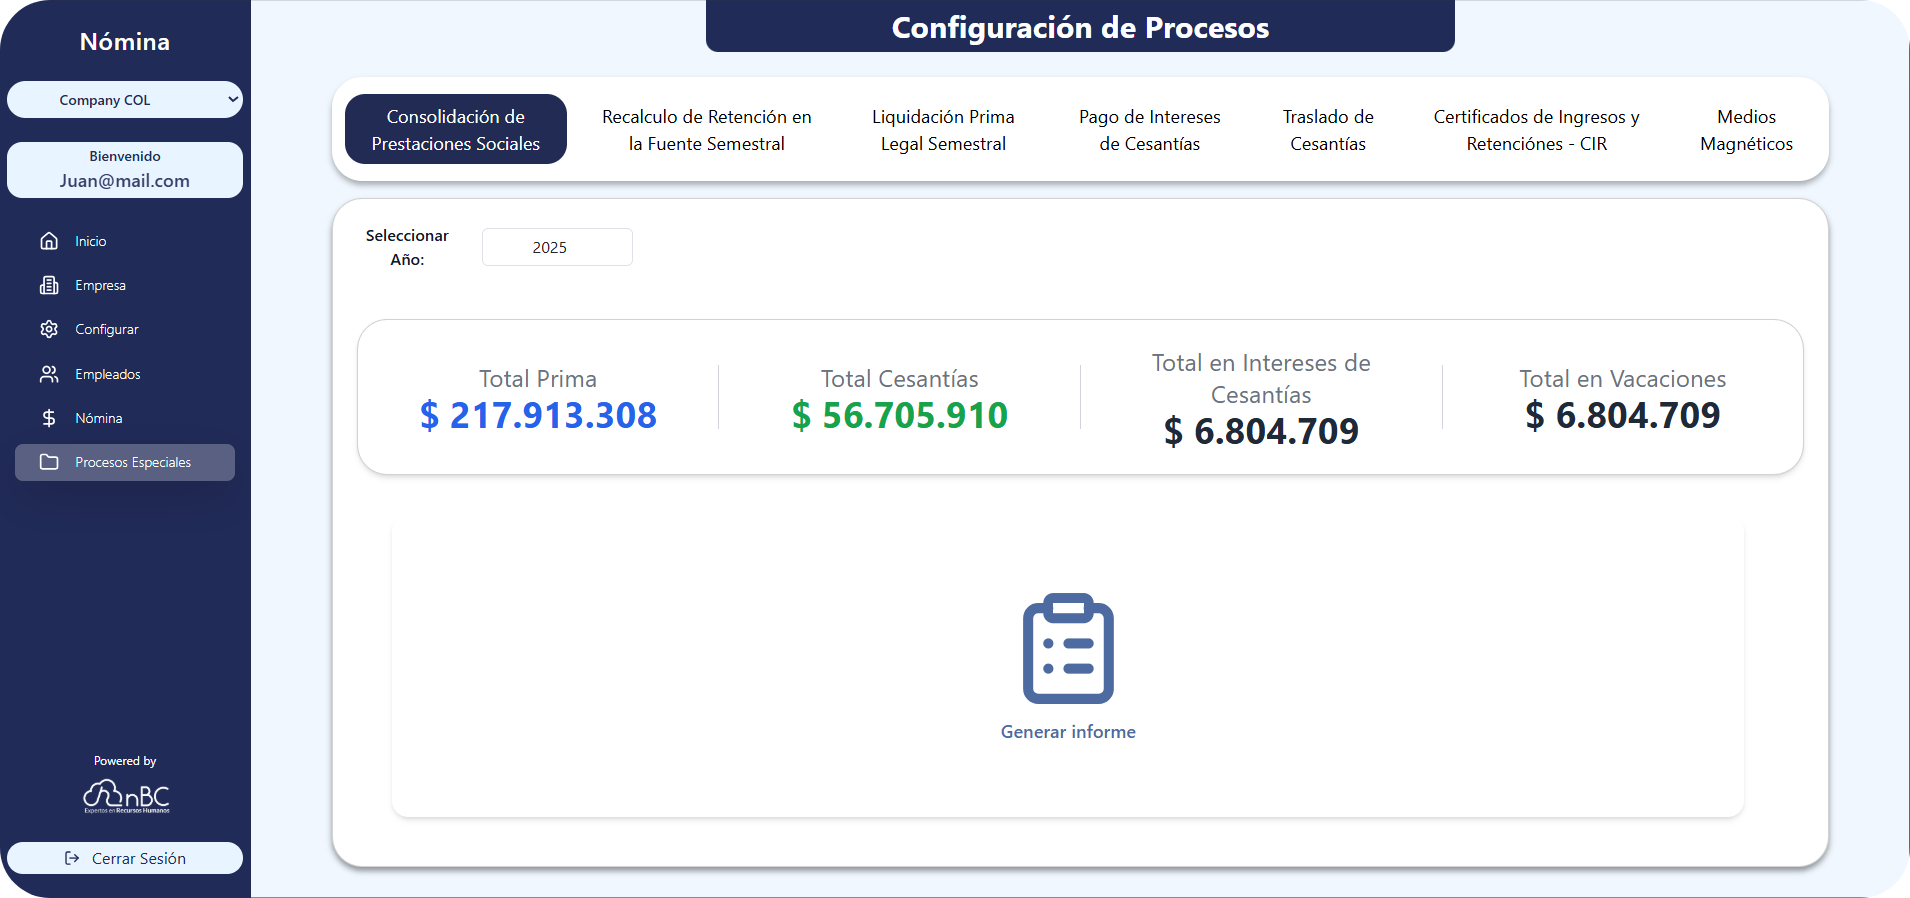Open the year selector showing 2025
1910x898 pixels.
point(557,247)
